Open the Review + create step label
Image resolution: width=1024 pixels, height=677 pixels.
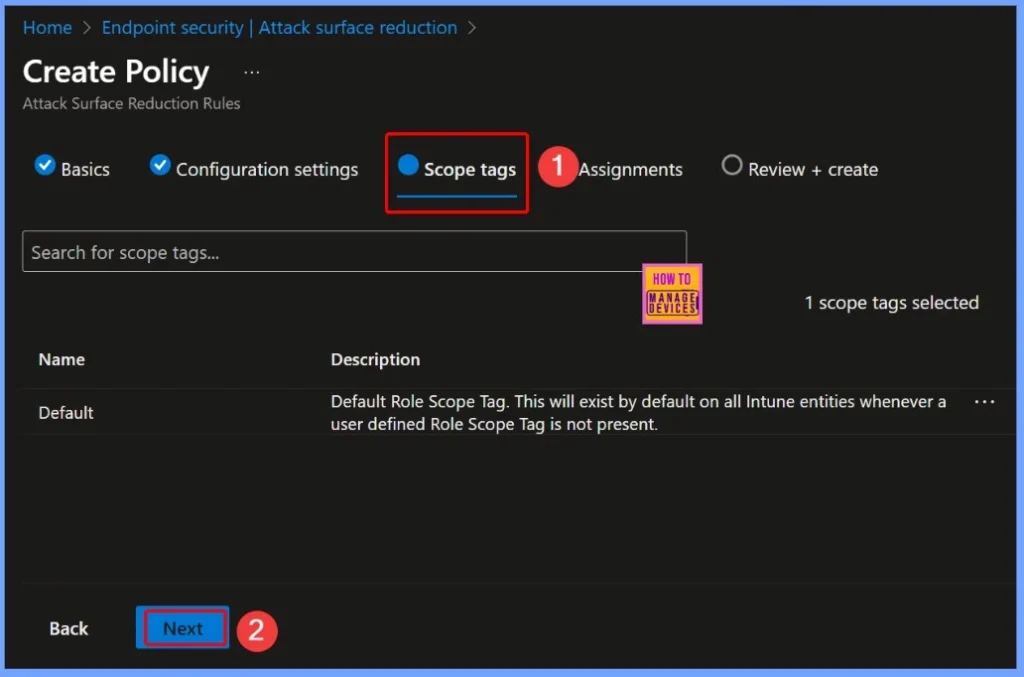point(813,170)
